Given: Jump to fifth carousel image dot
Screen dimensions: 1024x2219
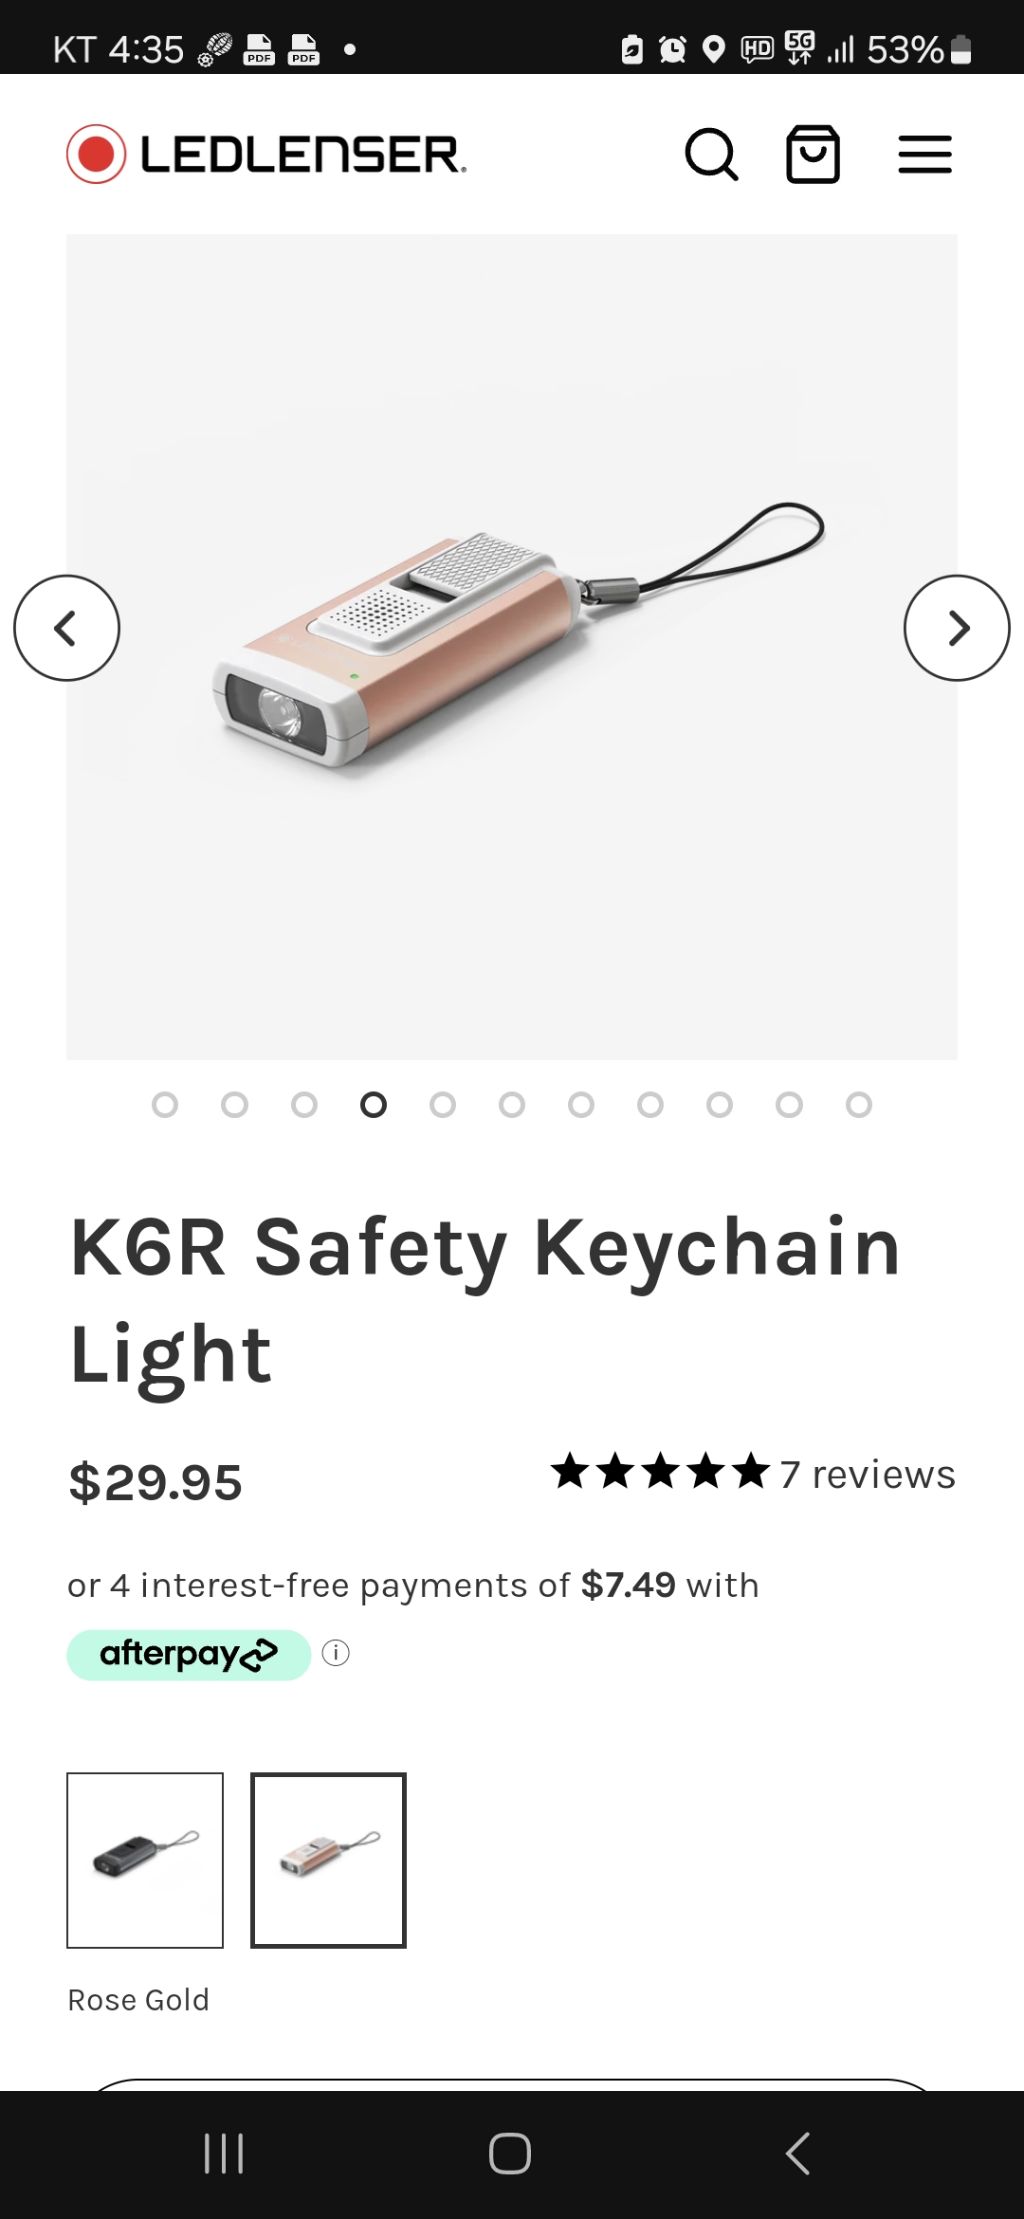Looking at the screenshot, I should [x=443, y=1104].
